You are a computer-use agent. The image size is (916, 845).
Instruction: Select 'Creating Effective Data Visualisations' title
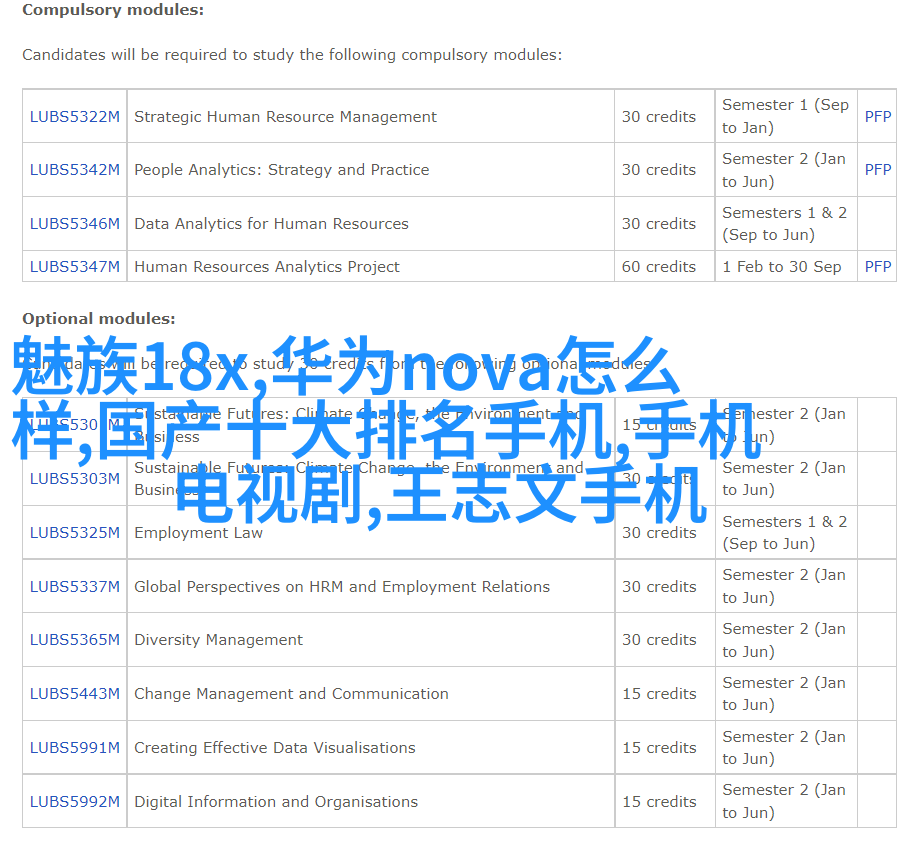tap(275, 748)
